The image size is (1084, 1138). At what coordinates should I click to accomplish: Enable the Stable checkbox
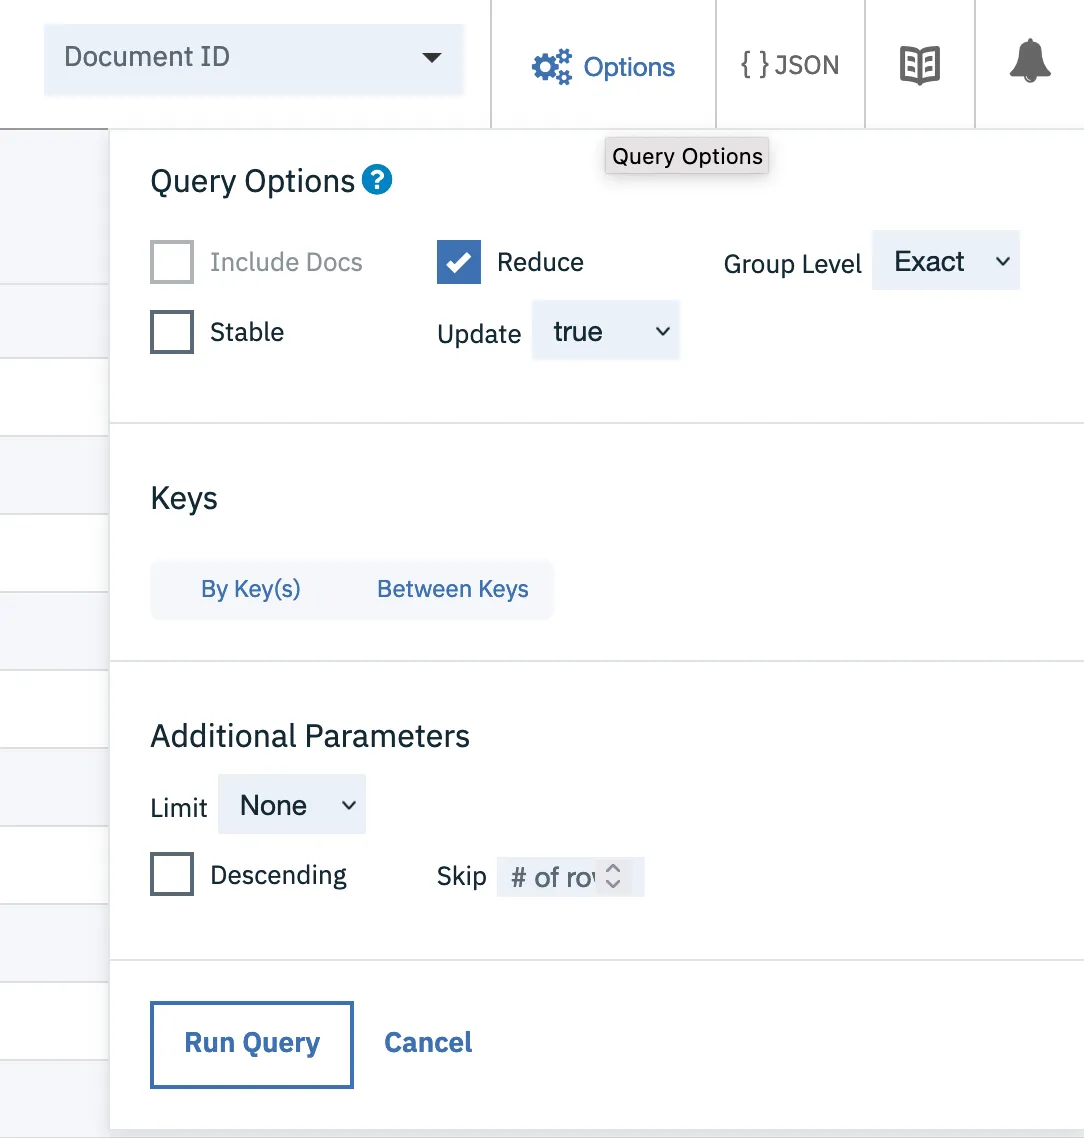(172, 332)
